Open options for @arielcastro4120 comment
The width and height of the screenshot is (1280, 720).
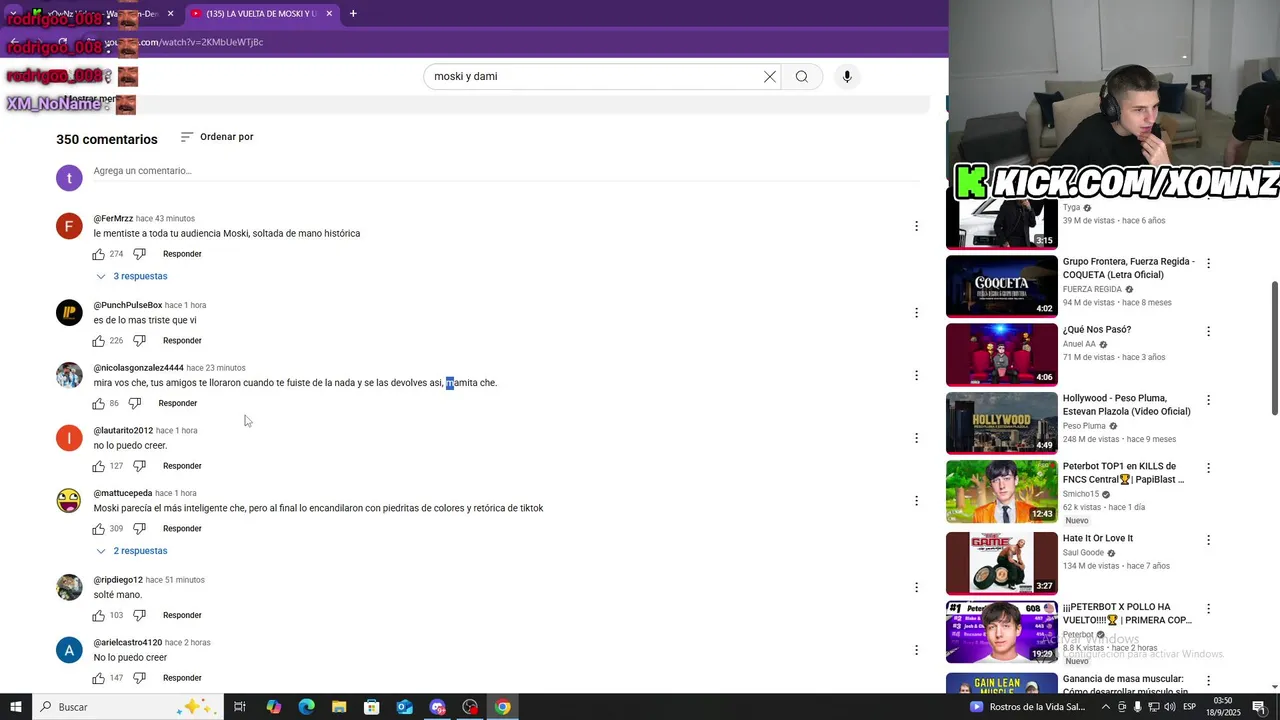pos(916,650)
